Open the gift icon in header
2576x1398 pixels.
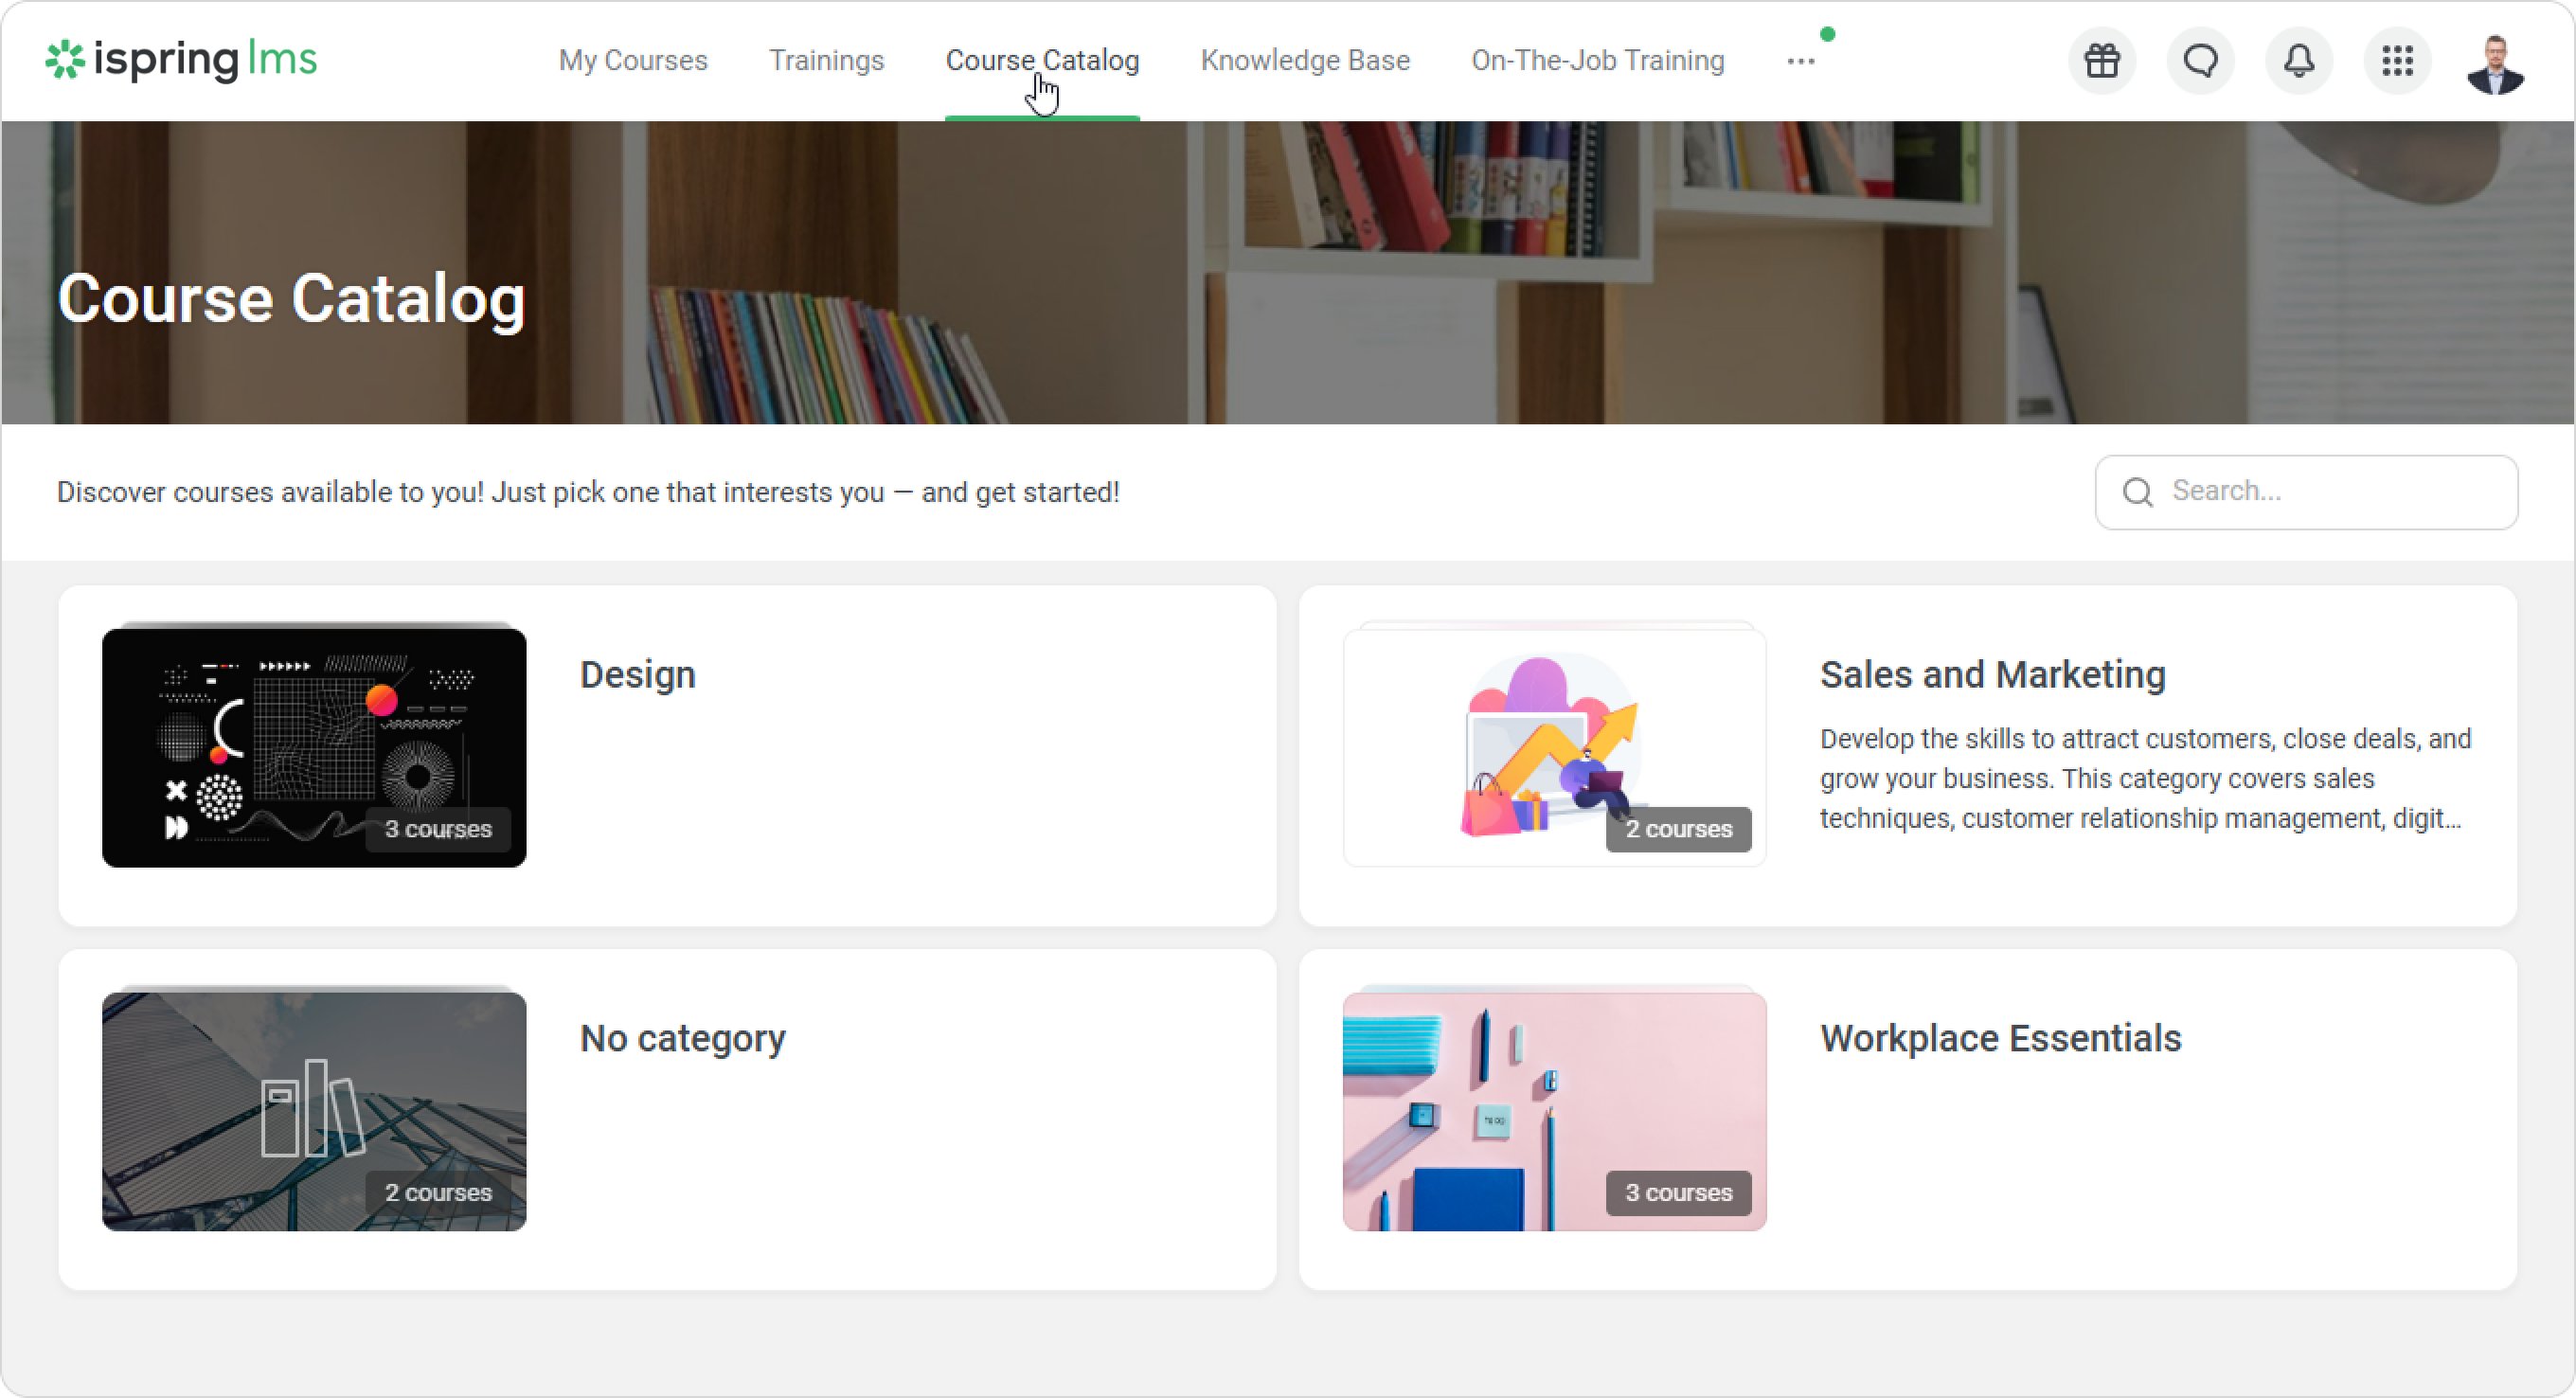(2101, 61)
